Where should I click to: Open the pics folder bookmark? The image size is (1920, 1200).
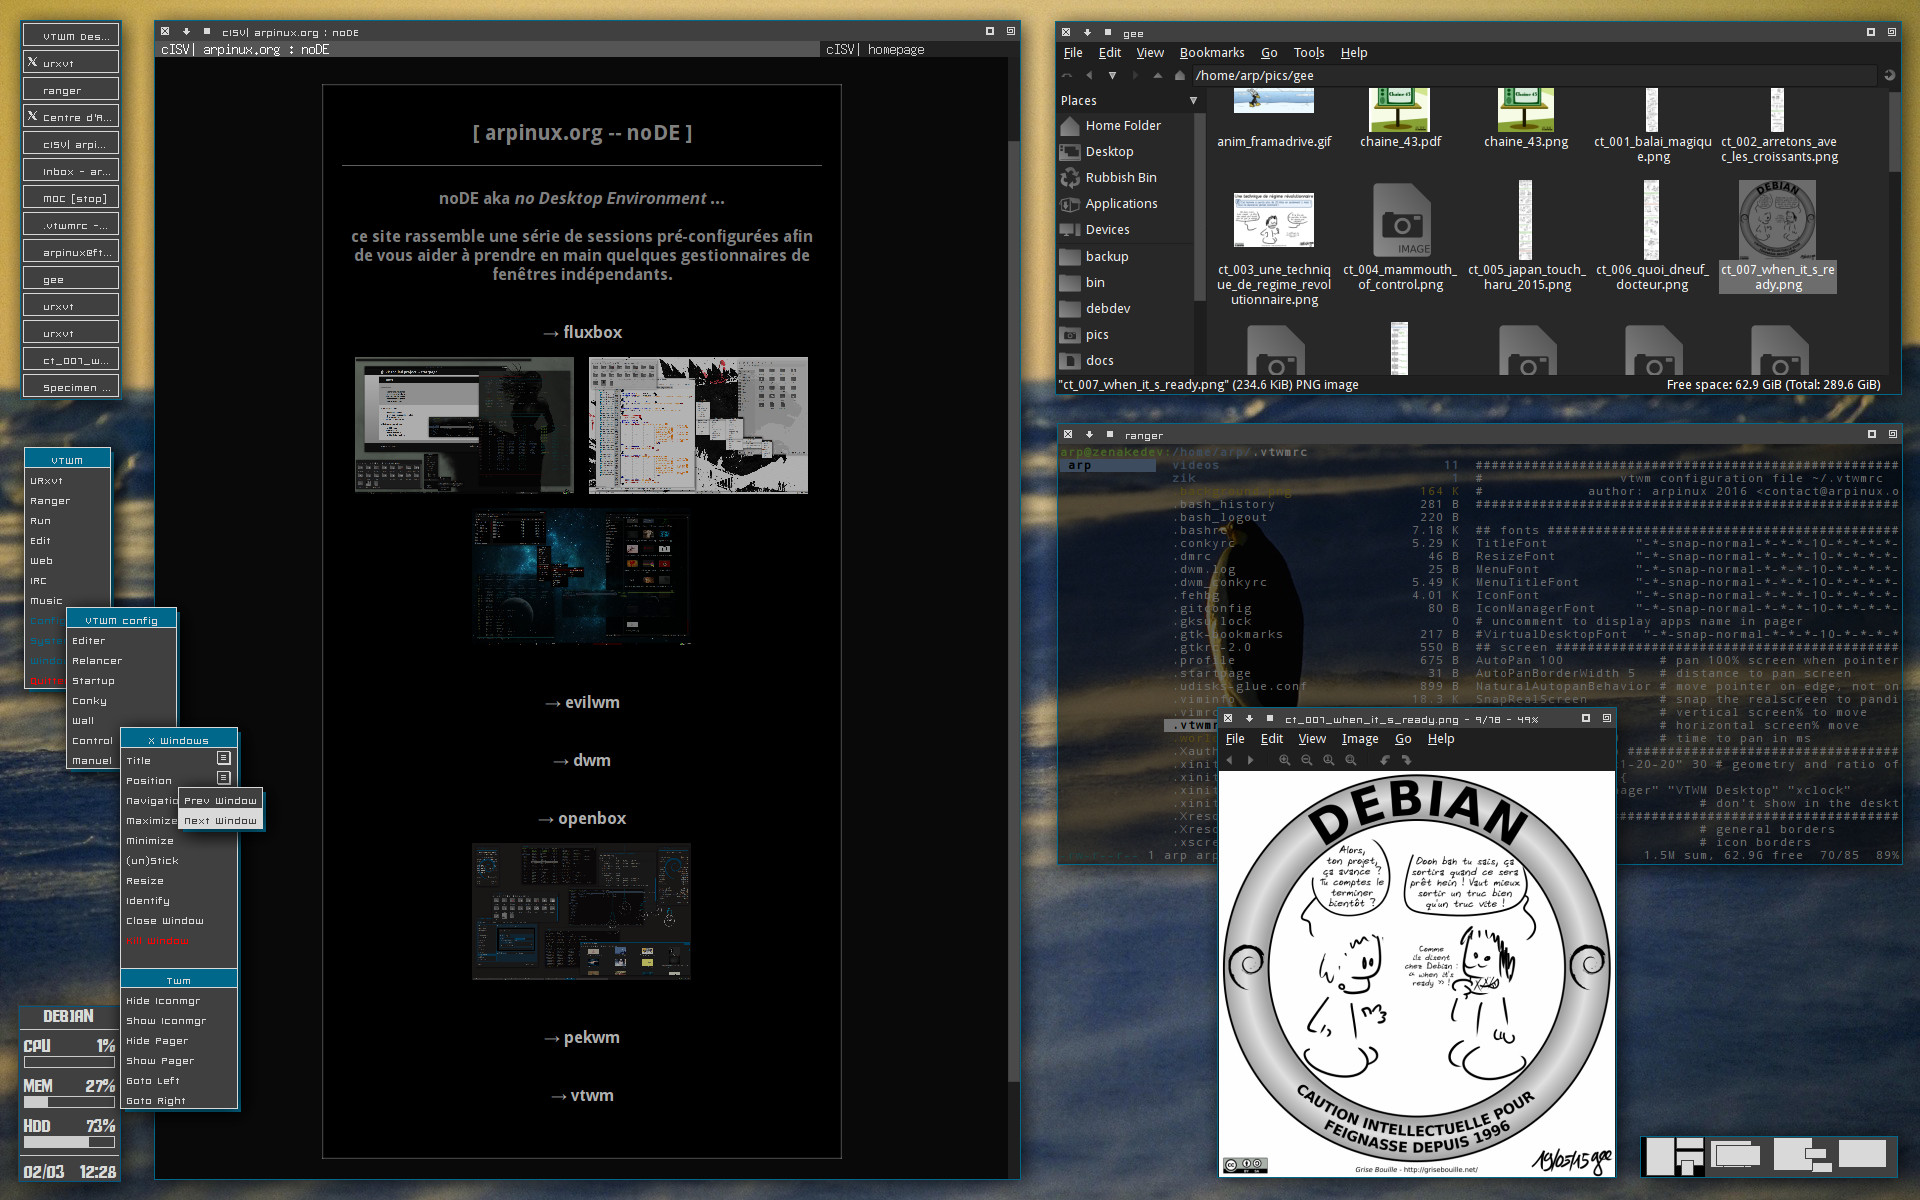tap(1124, 335)
